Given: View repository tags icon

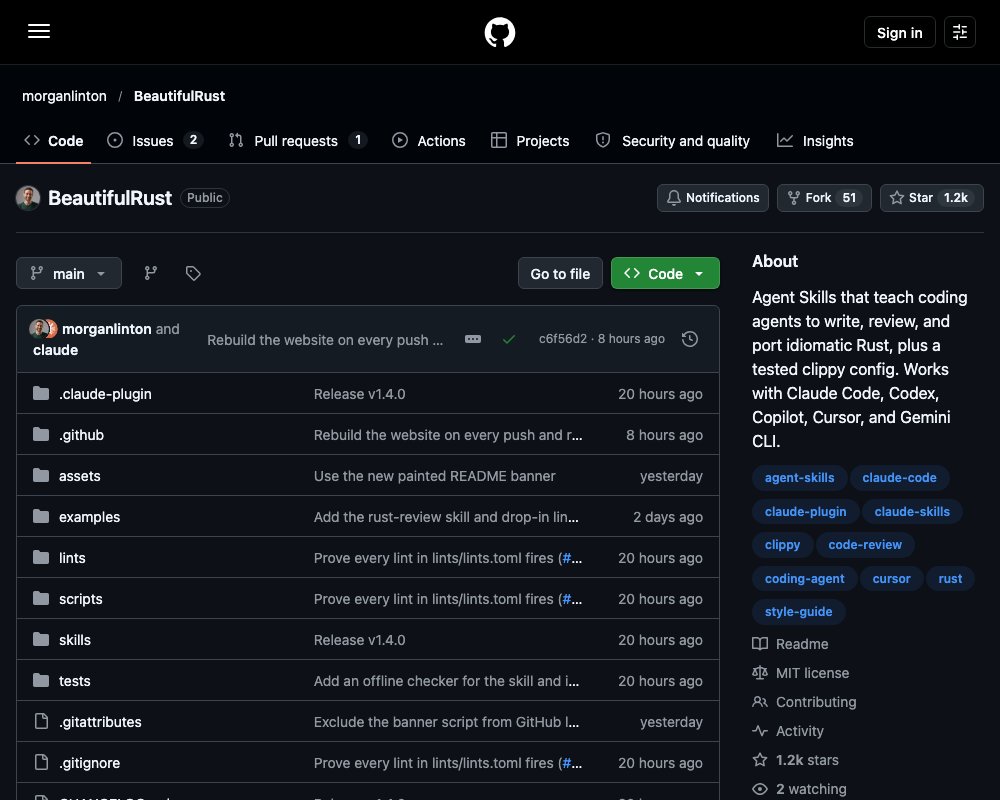Looking at the screenshot, I should click(193, 273).
